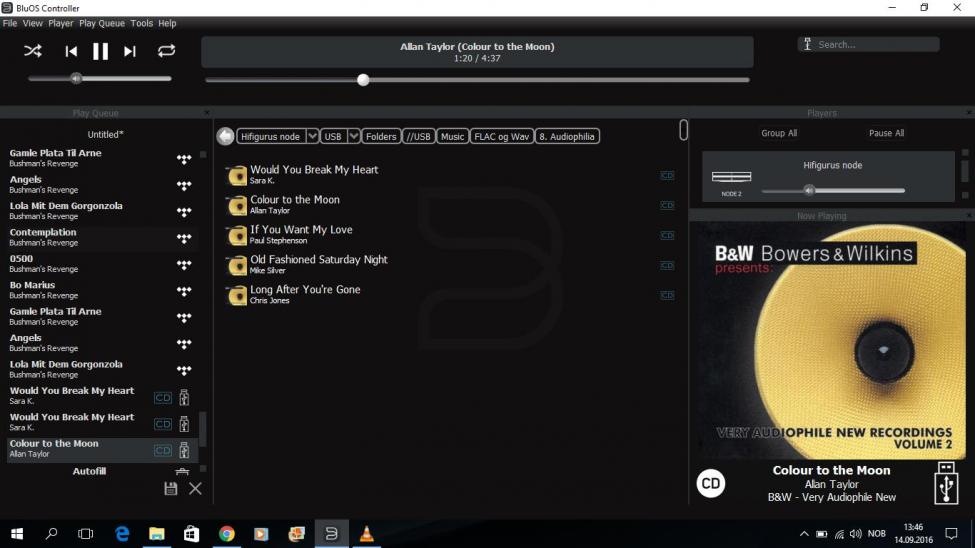Open the Player menu
The width and height of the screenshot is (975, 548).
[60, 23]
